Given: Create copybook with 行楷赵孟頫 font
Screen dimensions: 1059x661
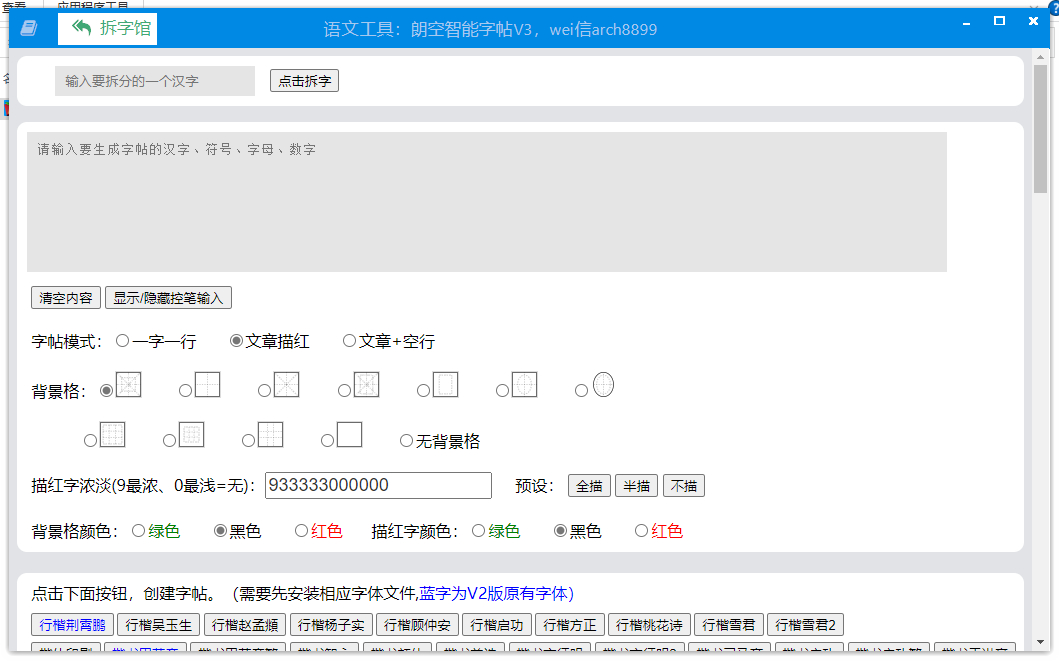Looking at the screenshot, I should tap(245, 625).
